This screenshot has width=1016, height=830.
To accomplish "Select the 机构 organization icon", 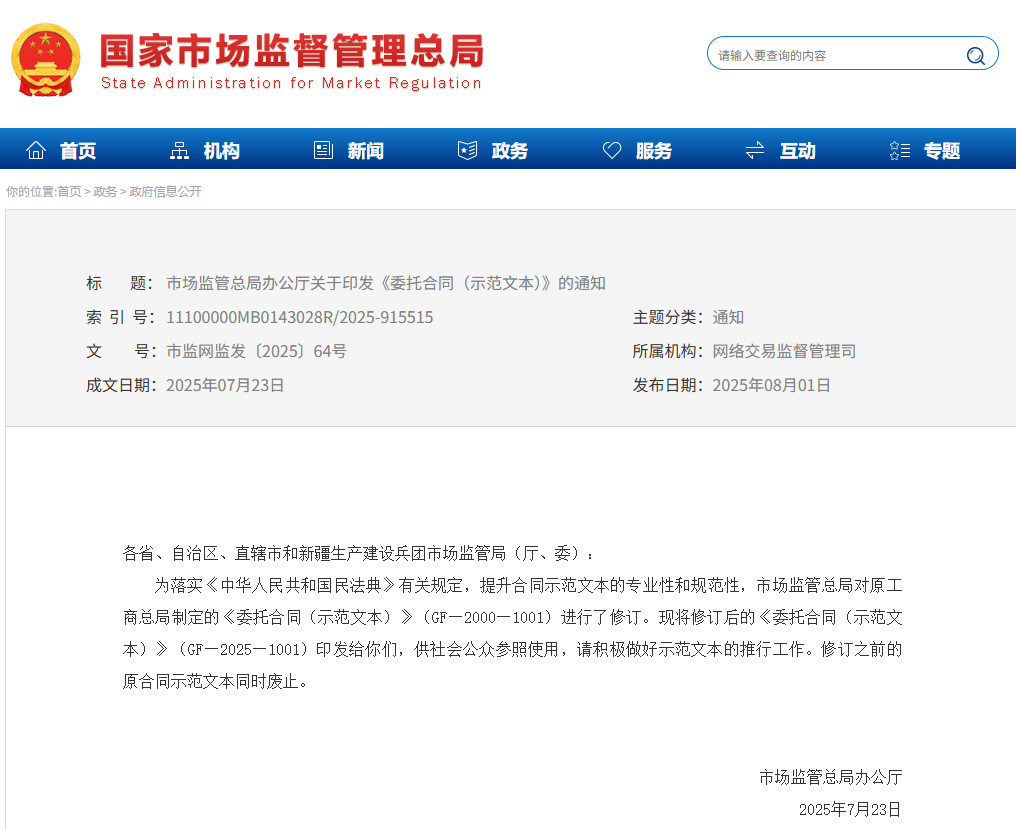I will [180, 149].
